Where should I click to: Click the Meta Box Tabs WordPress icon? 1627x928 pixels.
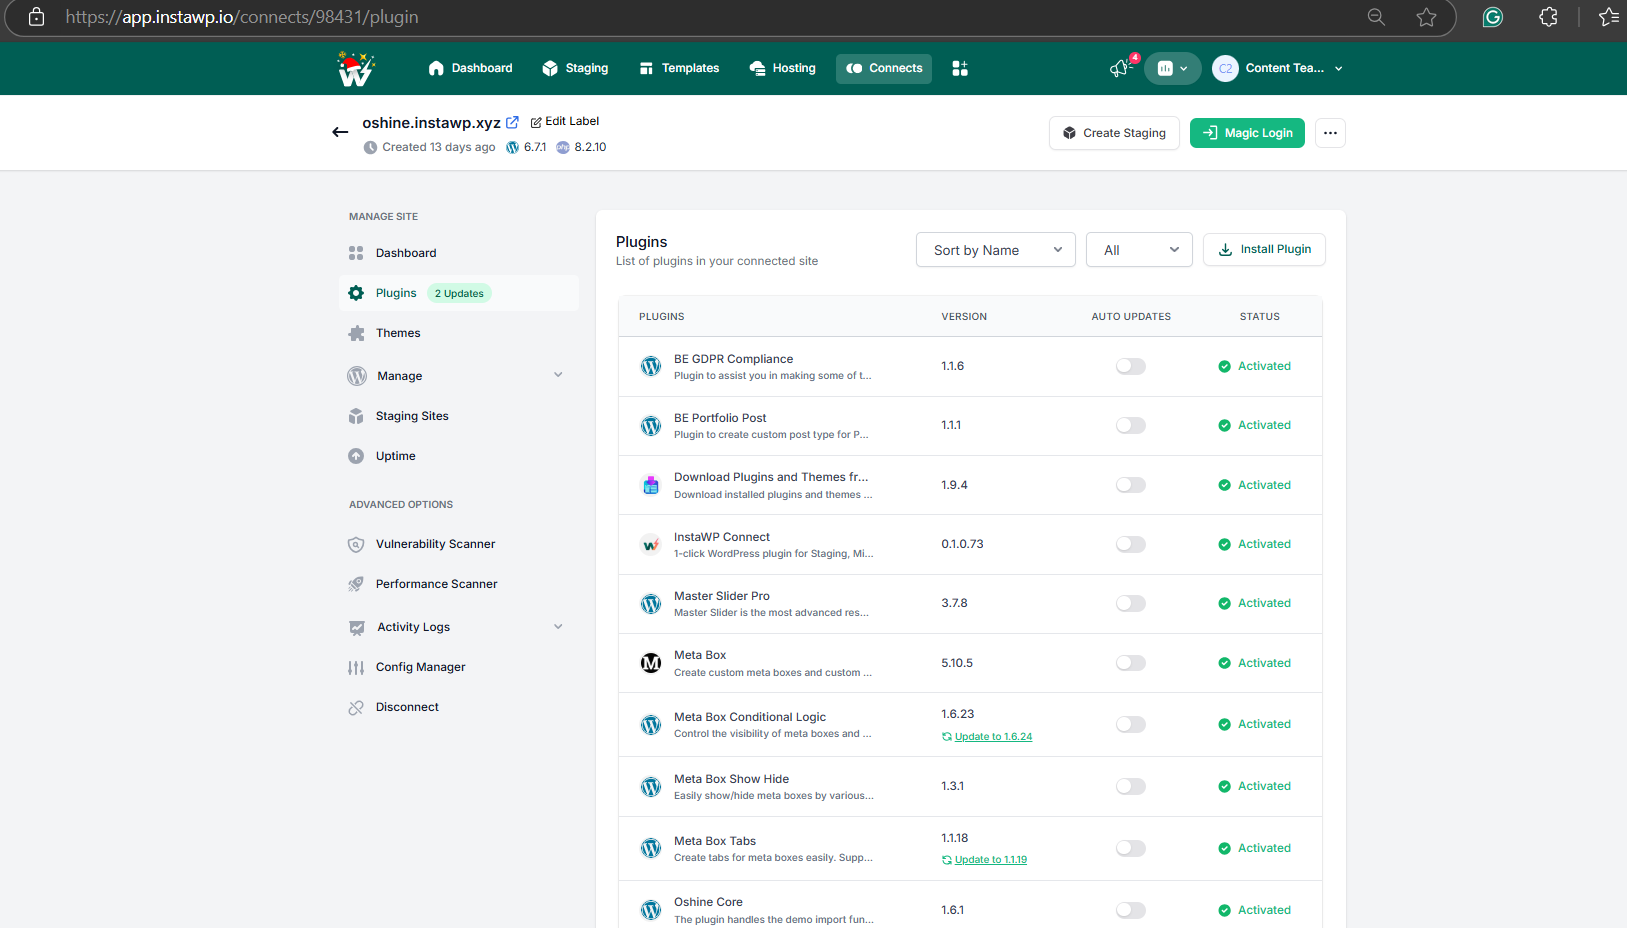point(651,848)
